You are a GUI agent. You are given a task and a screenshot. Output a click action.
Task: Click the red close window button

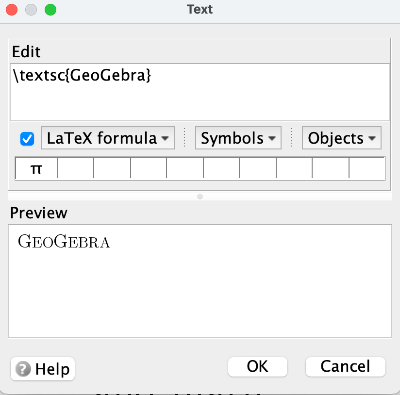12,10
